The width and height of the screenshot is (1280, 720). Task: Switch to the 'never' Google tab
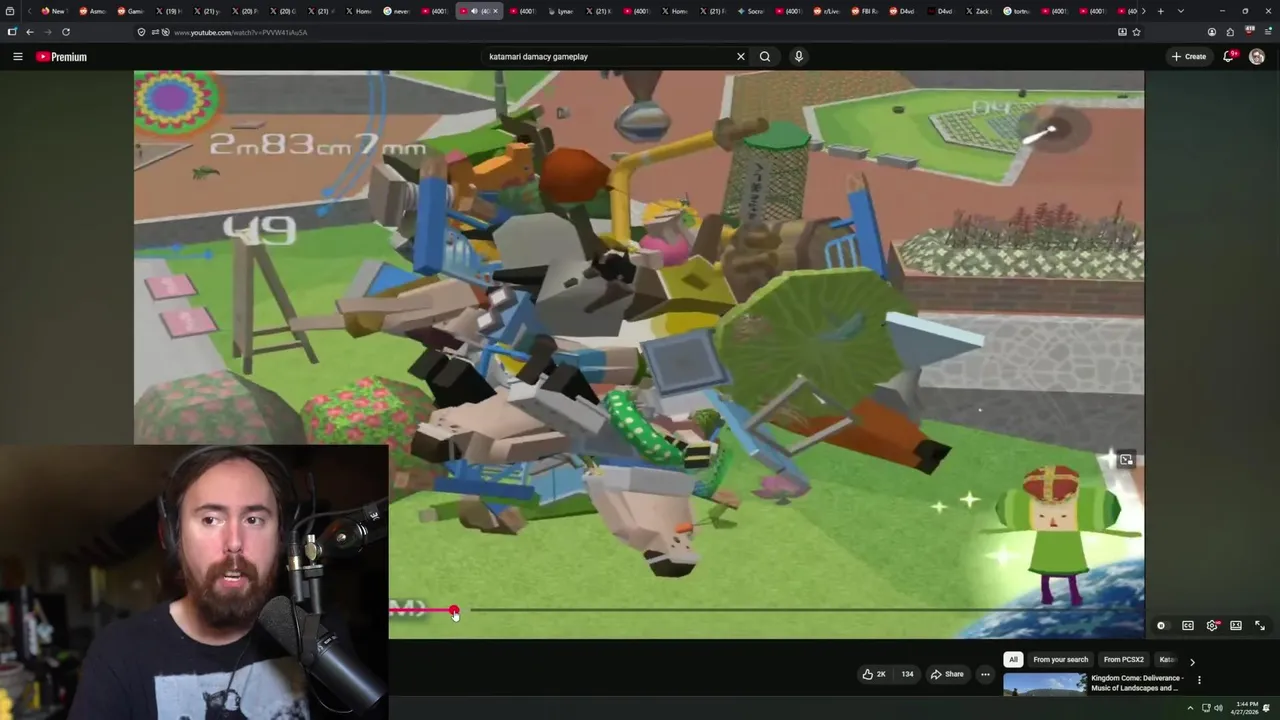click(397, 11)
